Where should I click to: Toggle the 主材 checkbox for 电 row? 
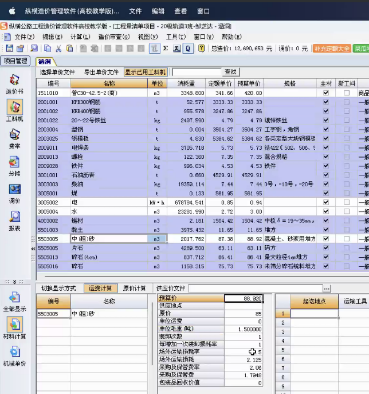point(326,202)
